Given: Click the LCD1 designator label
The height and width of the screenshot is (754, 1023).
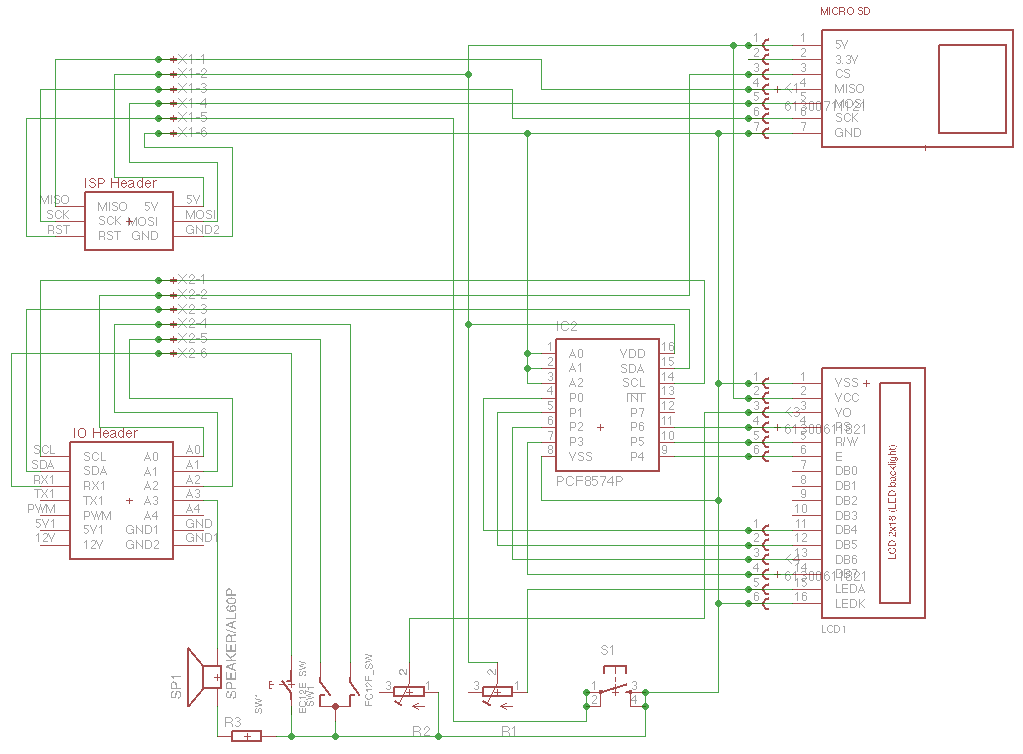Looking at the screenshot, I should pyautogui.click(x=833, y=629).
